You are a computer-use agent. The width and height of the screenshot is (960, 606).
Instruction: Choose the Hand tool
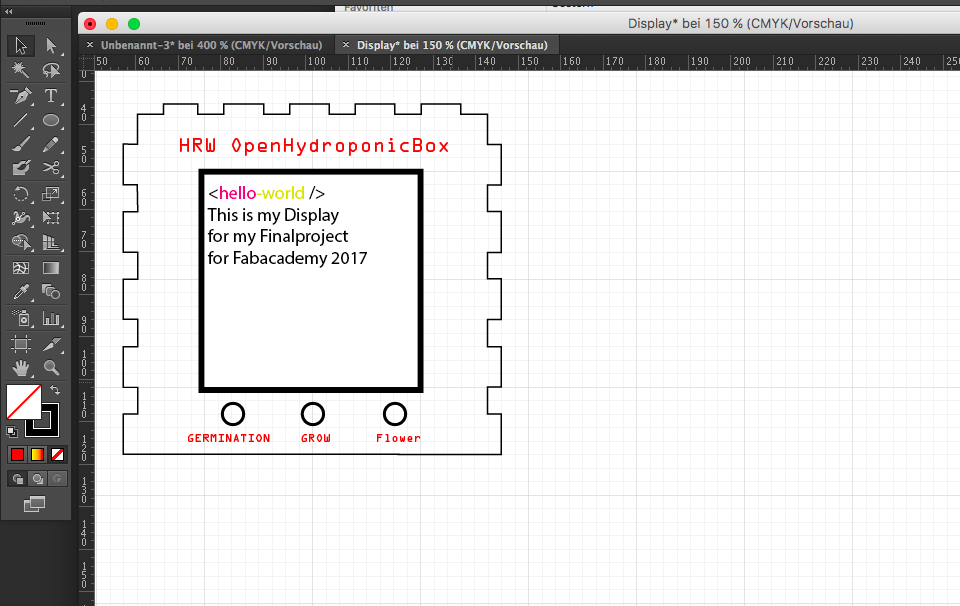point(20,368)
